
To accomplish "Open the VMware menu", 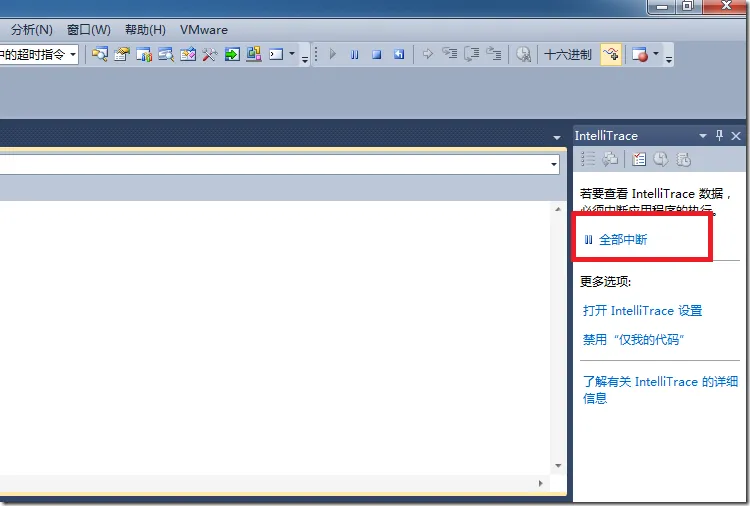I will click(204, 30).
